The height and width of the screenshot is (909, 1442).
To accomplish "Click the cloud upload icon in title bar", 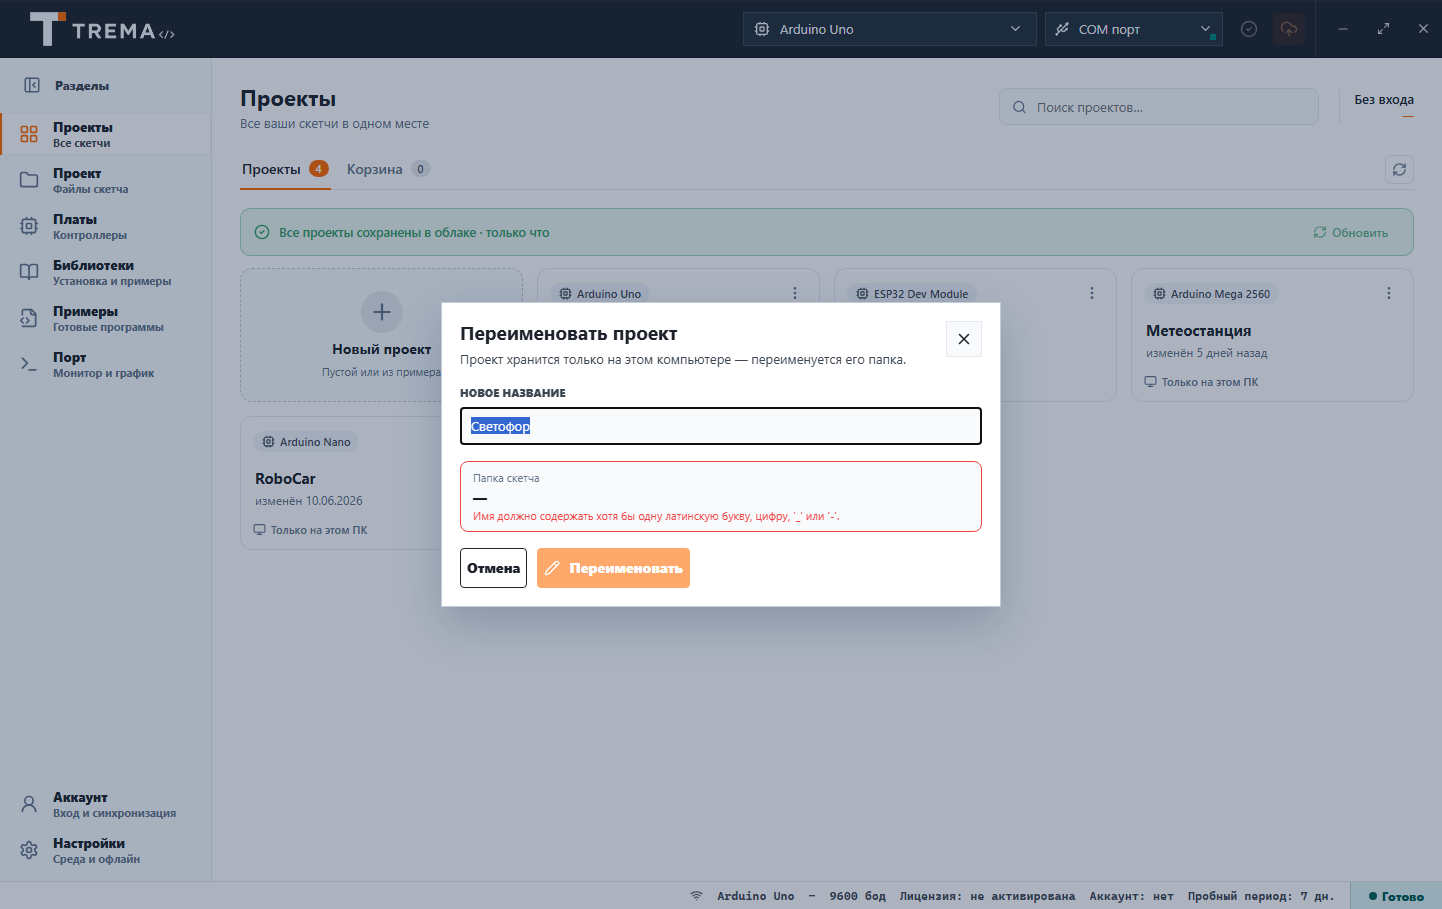I will pyautogui.click(x=1289, y=29).
